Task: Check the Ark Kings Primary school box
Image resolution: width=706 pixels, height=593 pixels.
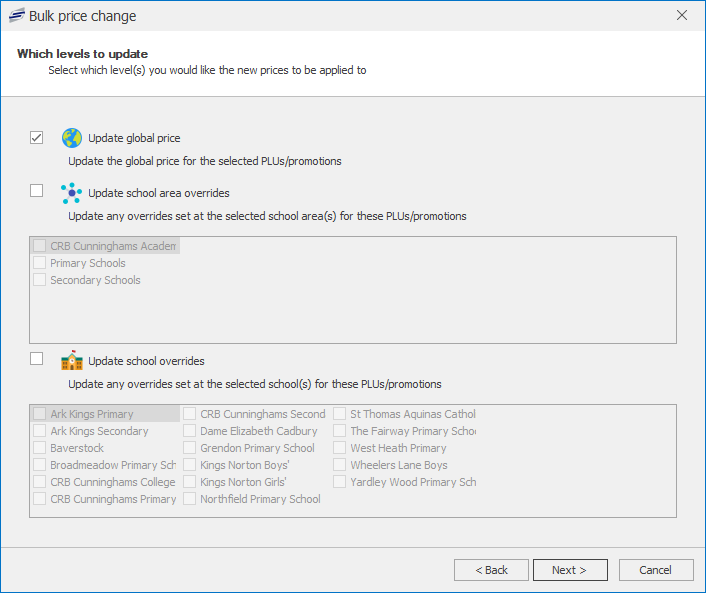Action: point(40,414)
